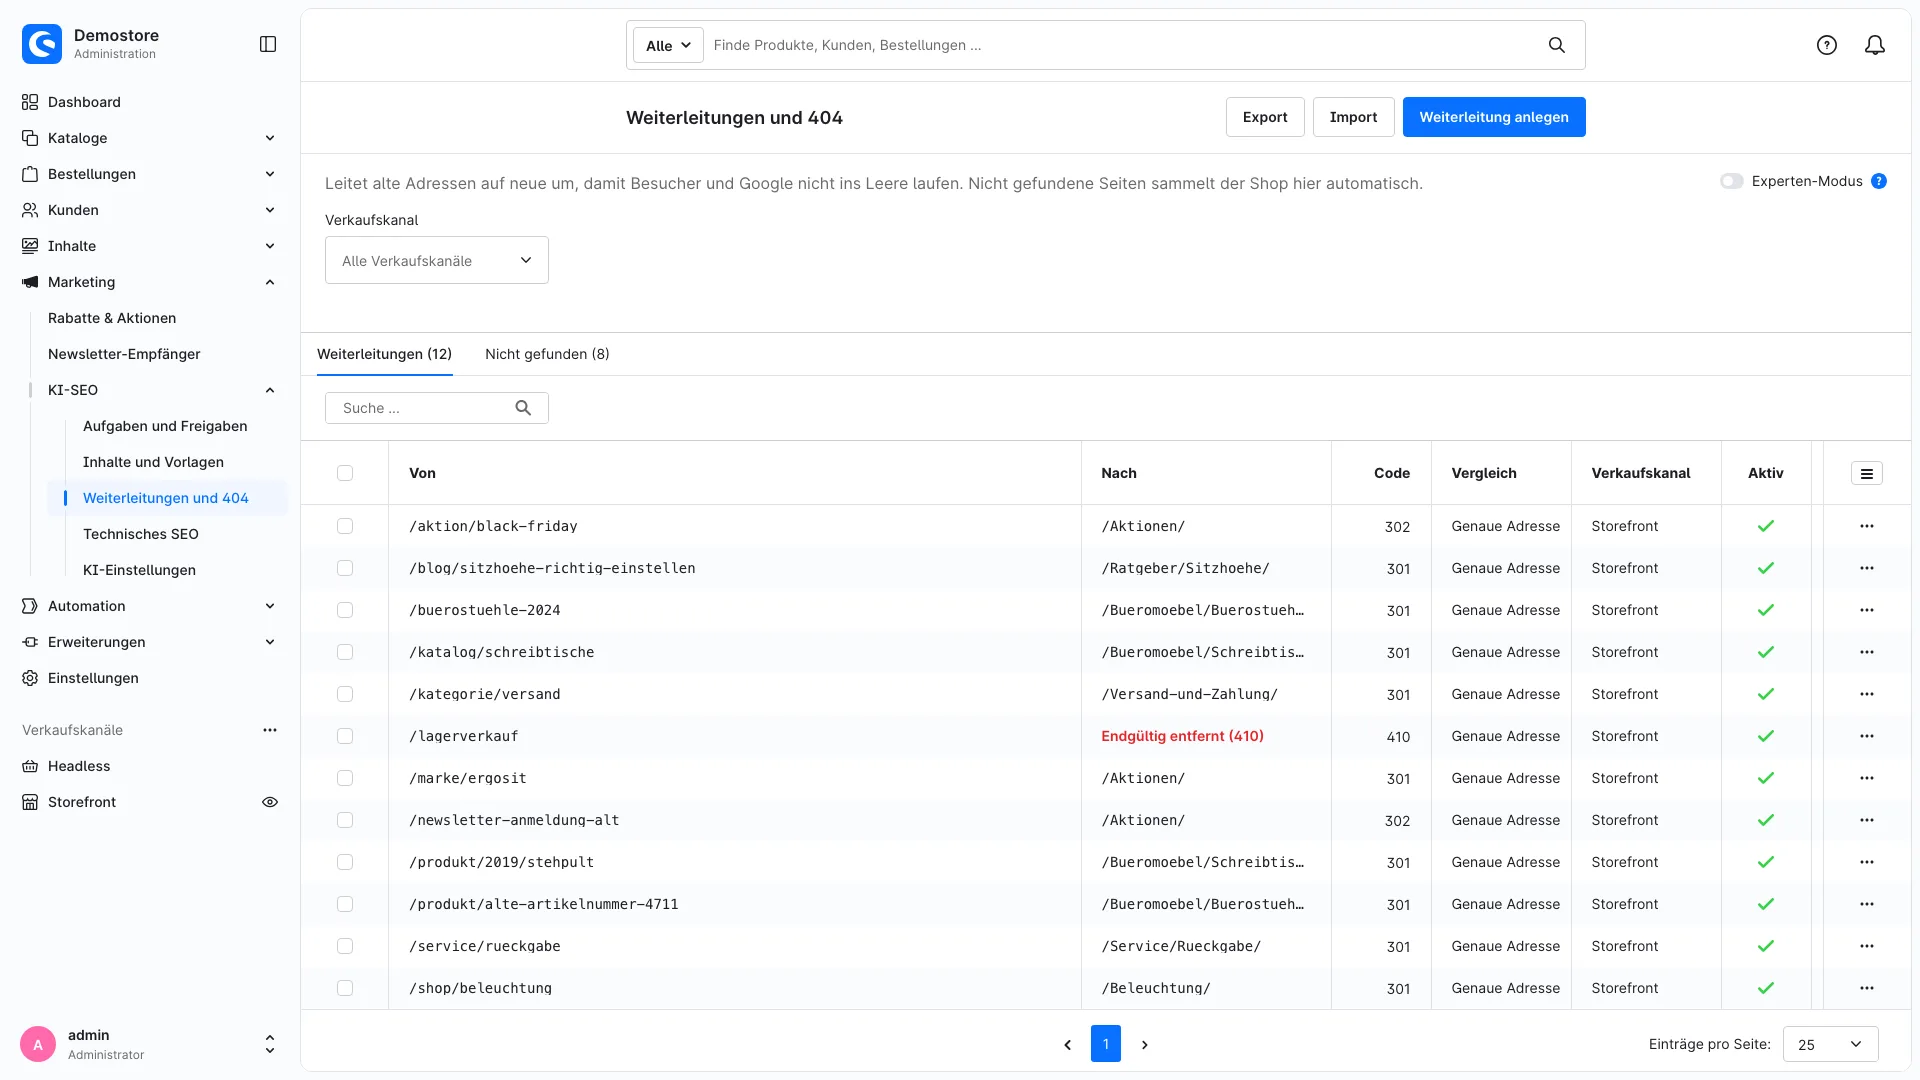1920x1080 pixels.
Task: Open the admin user menu
Action: [x=150, y=1044]
